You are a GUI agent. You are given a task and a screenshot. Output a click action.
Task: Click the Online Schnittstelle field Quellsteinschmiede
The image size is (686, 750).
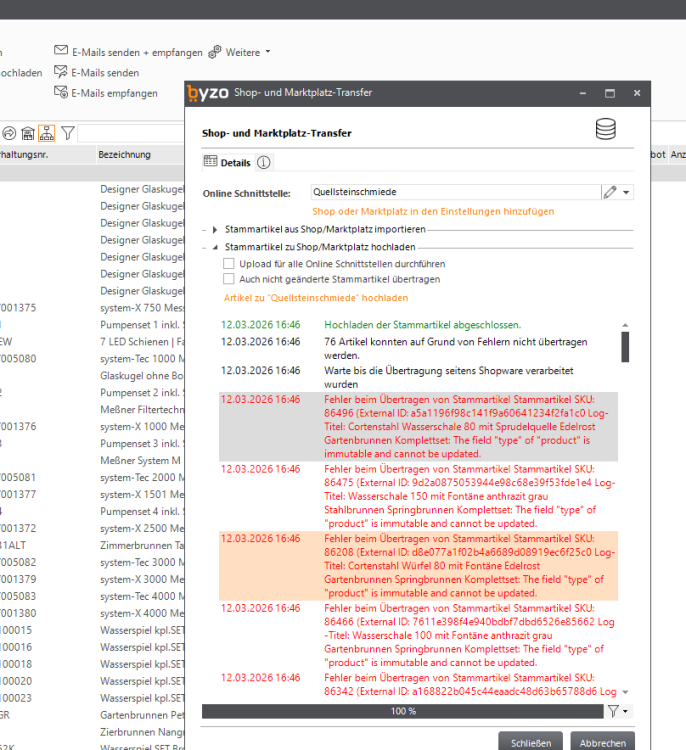tap(455, 192)
